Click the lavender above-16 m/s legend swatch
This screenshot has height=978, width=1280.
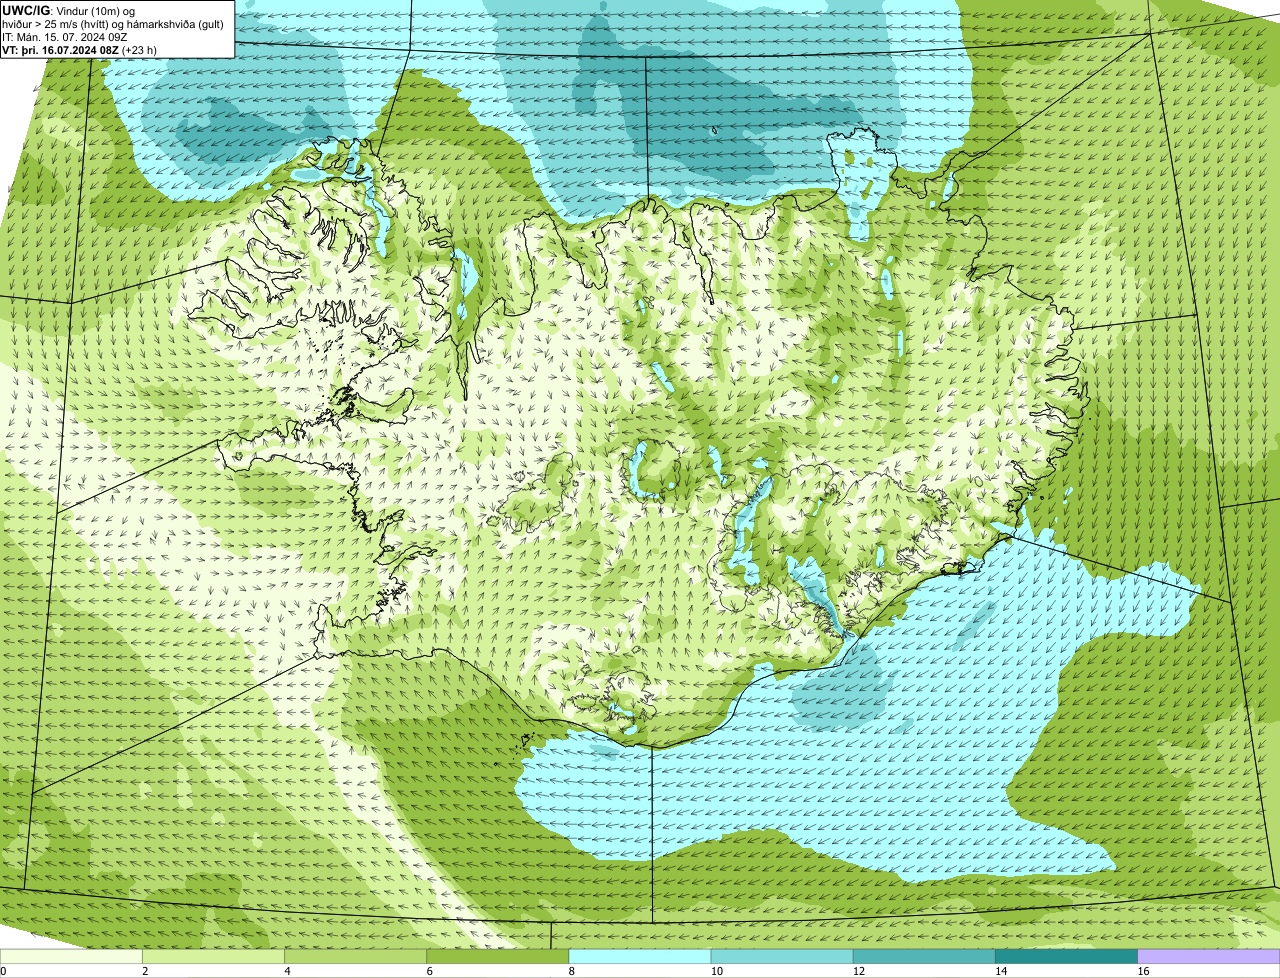(1208, 956)
